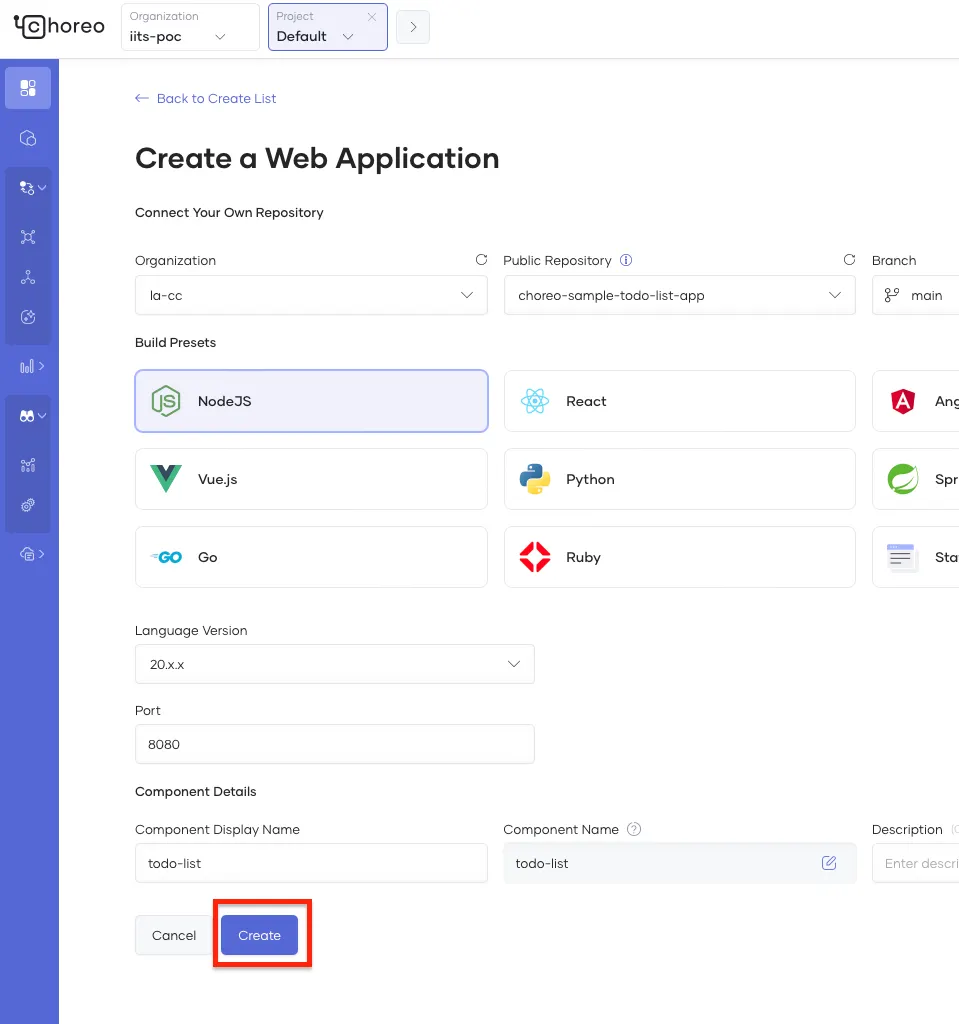The height and width of the screenshot is (1024, 959).
Task: Open the hexagon components sidebar icon
Action: 28,138
